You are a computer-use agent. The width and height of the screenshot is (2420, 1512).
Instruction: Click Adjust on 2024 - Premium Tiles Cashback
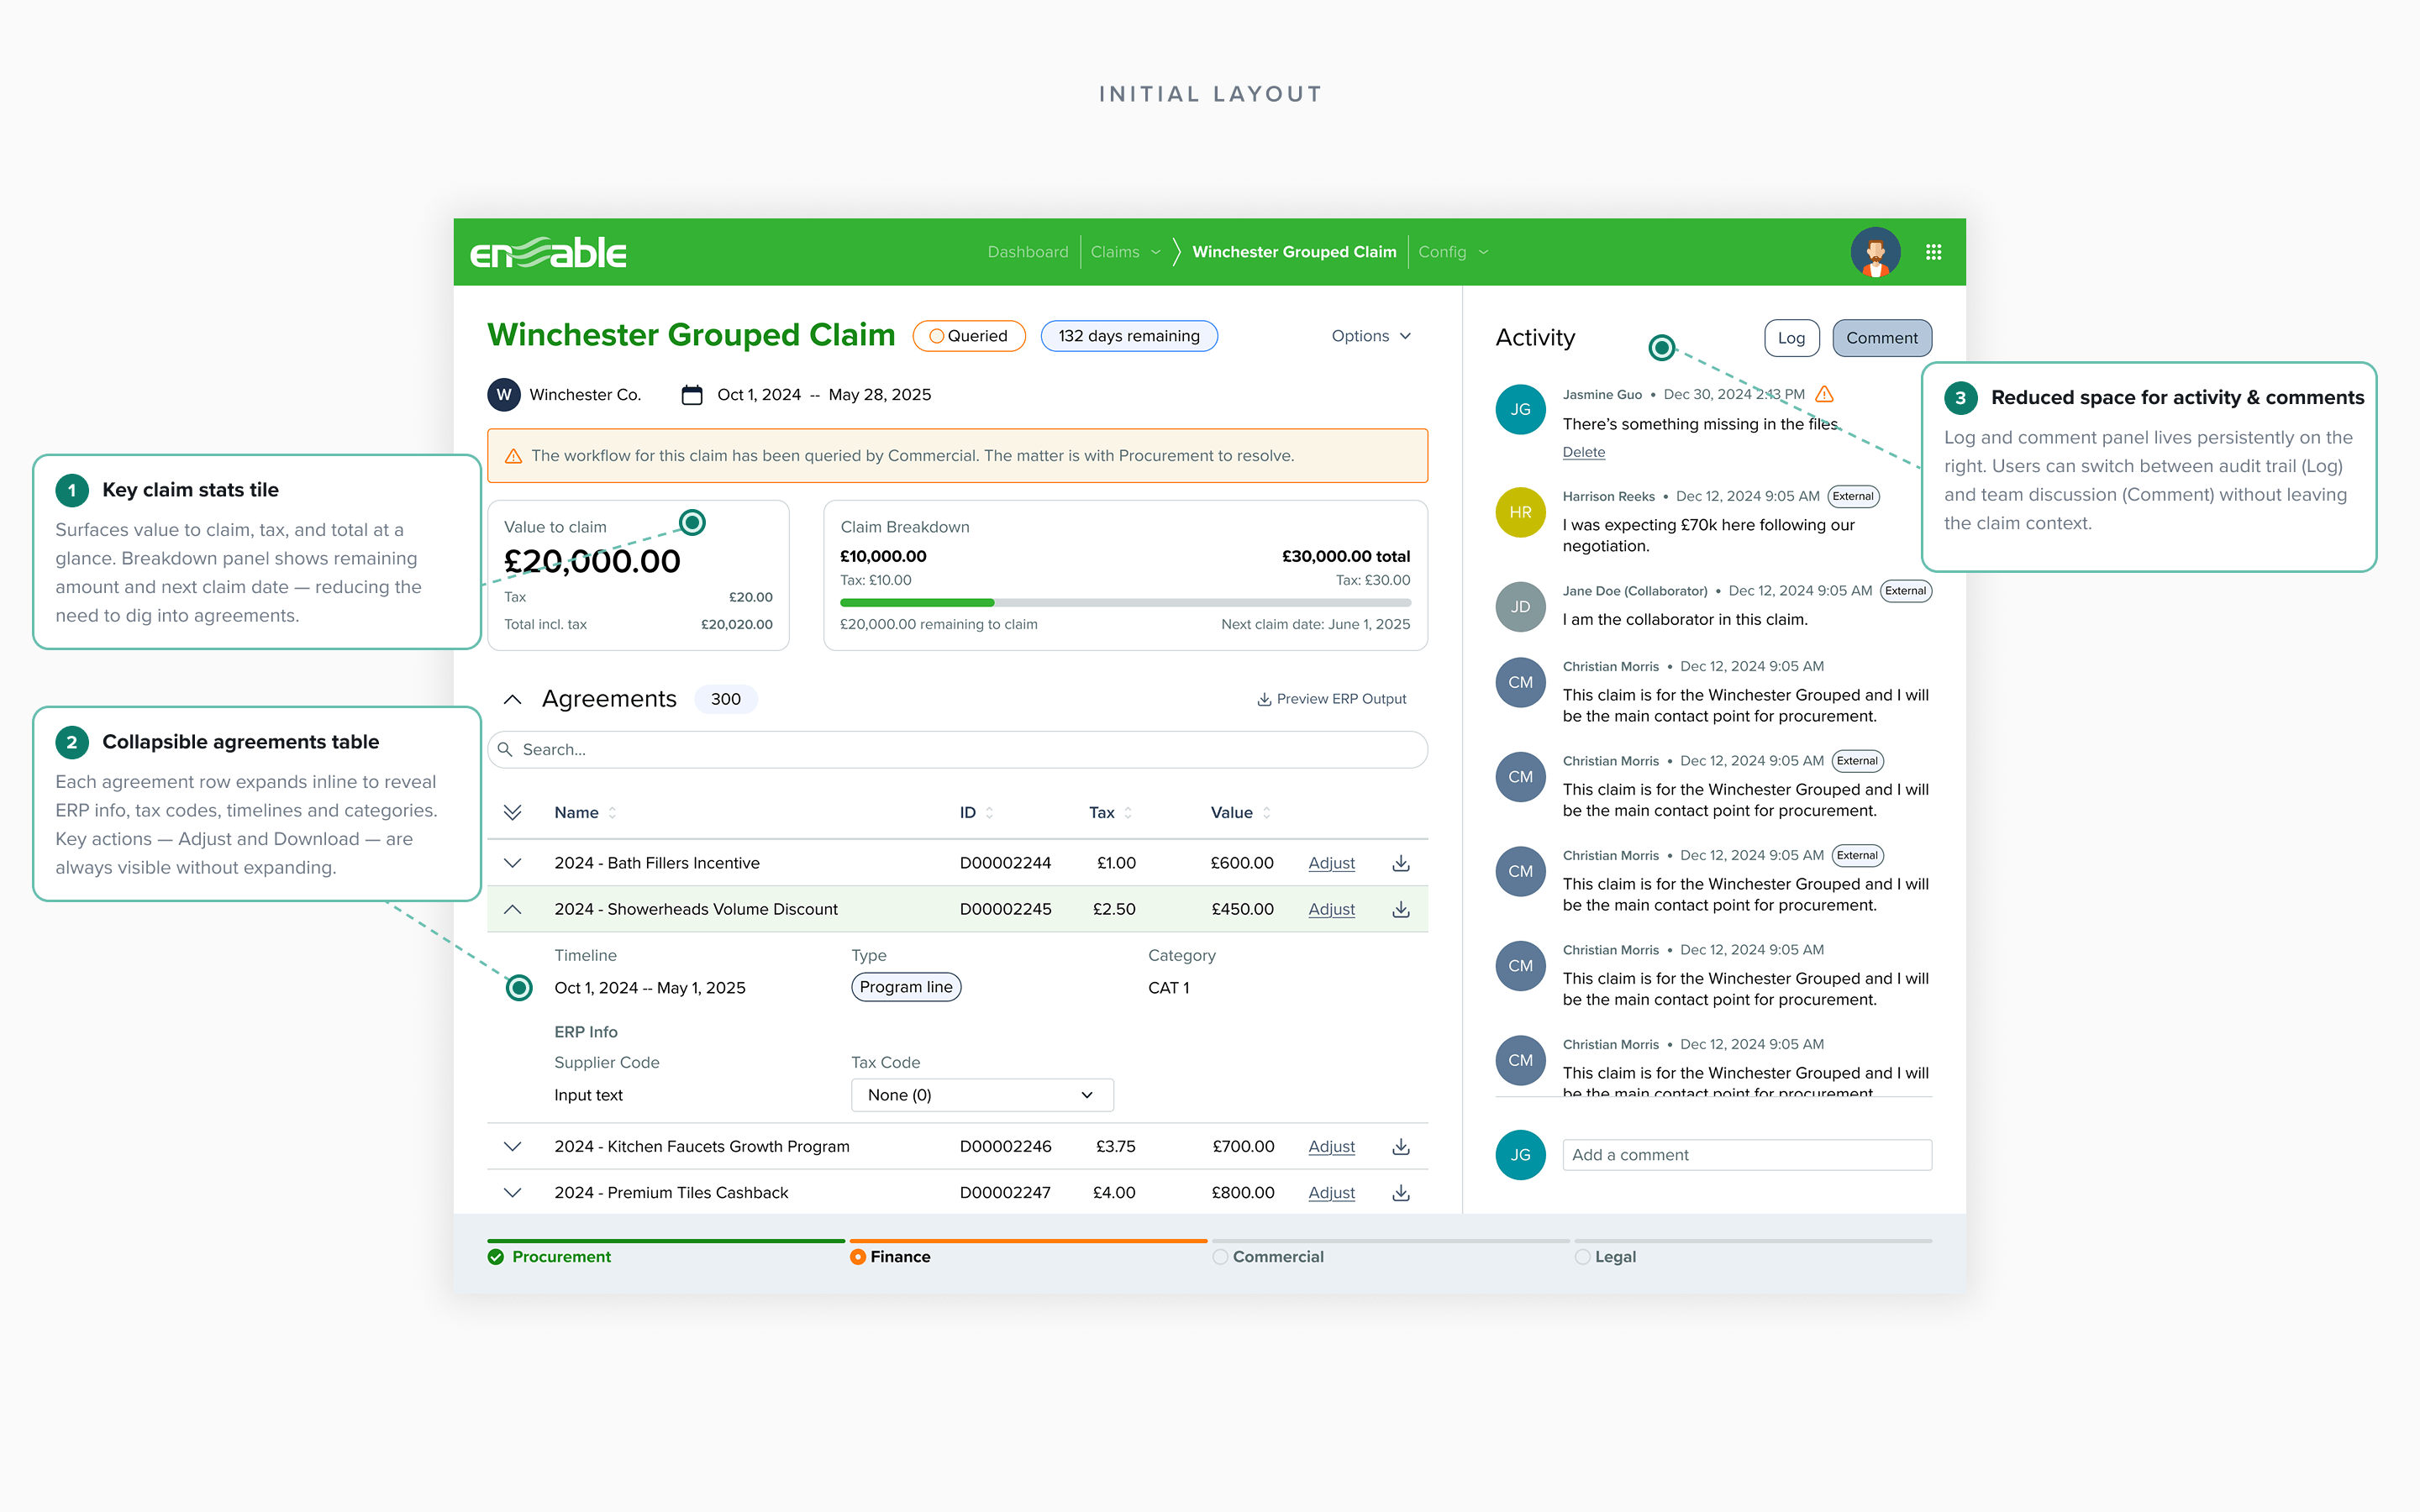1331,1192
